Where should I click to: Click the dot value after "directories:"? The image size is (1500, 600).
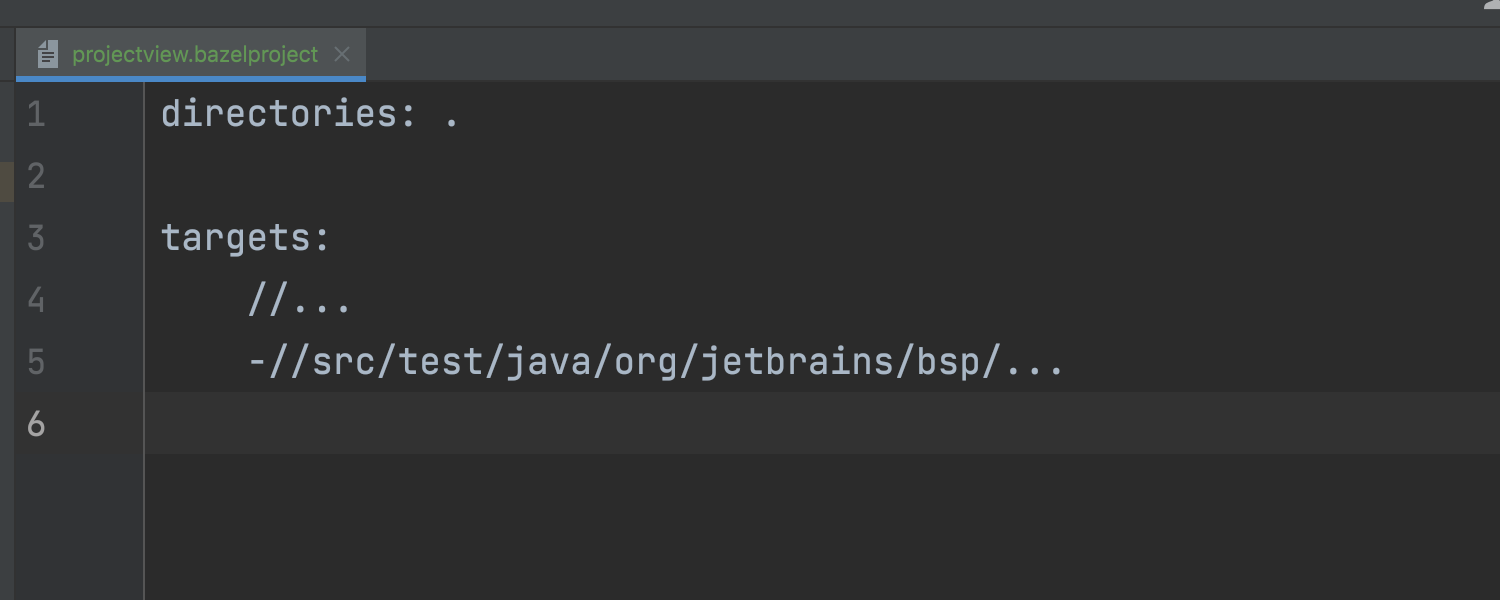(452, 117)
